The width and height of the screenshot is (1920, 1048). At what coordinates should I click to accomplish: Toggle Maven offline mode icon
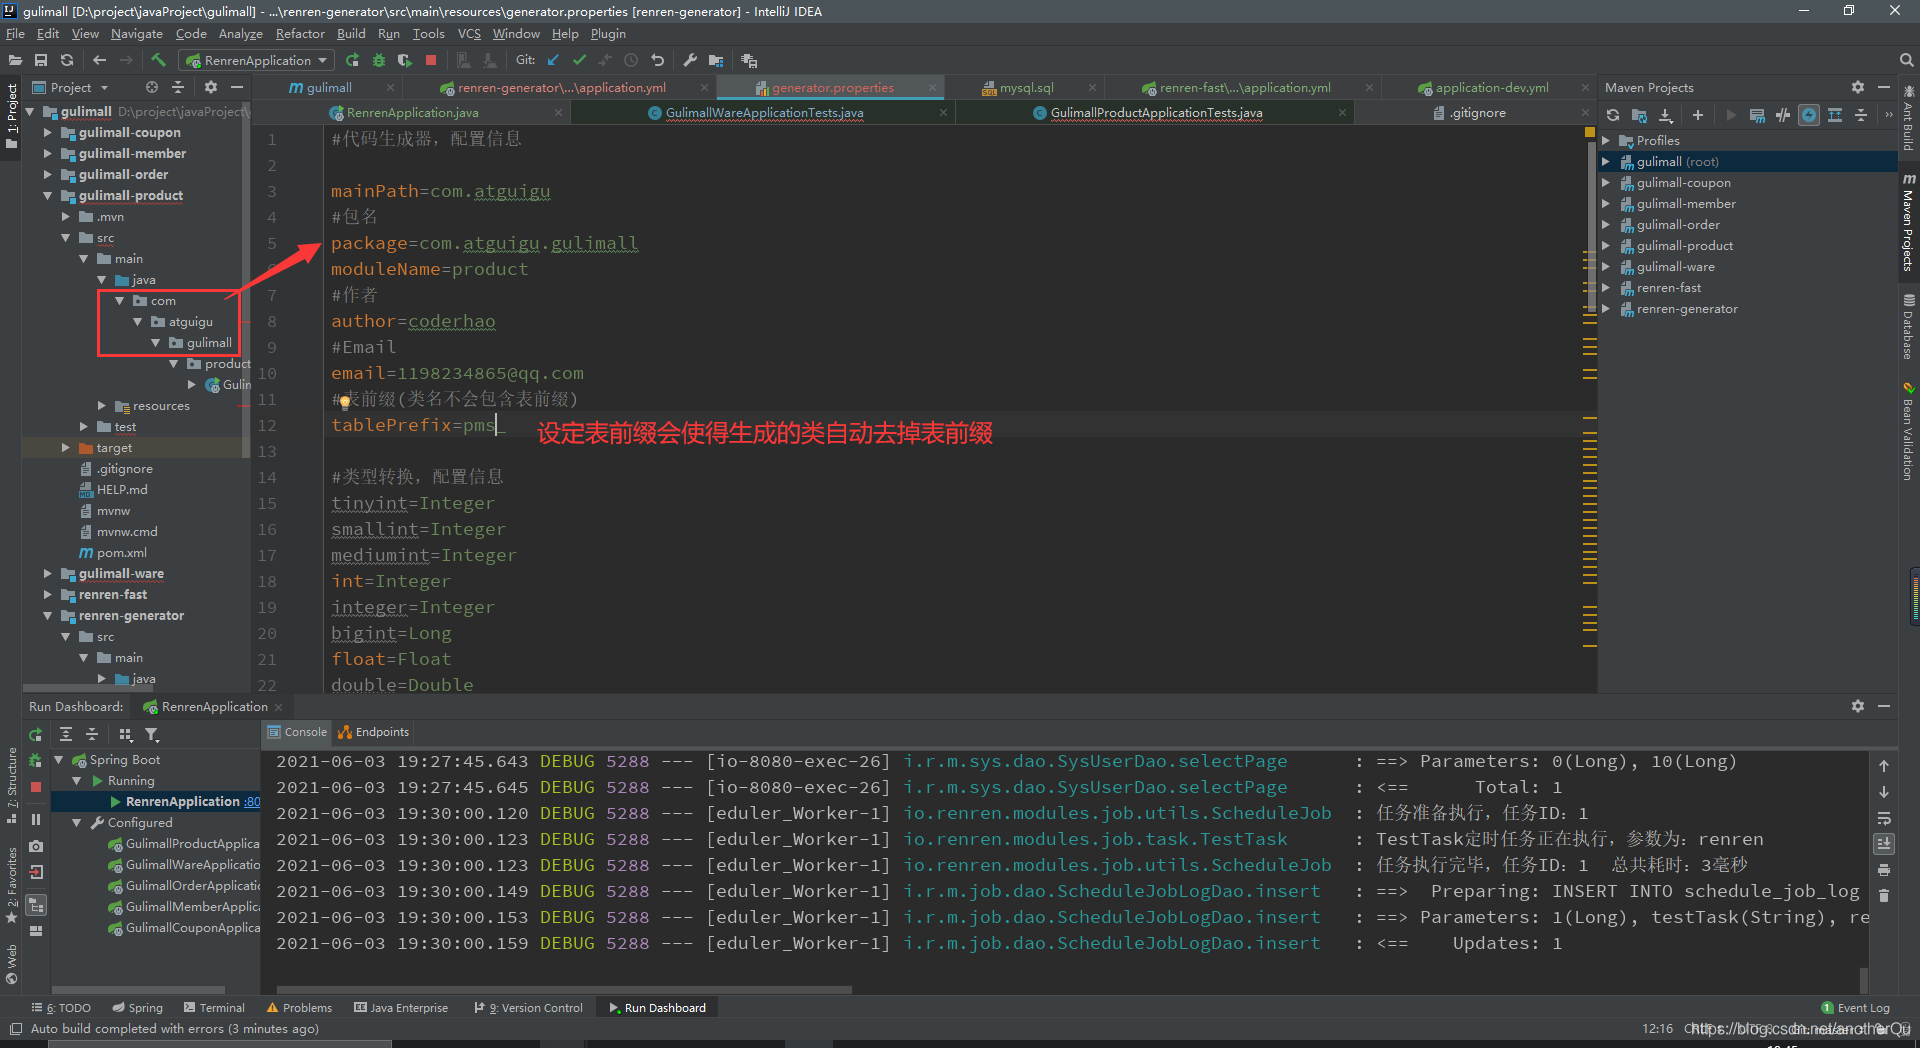pyautogui.click(x=1783, y=115)
